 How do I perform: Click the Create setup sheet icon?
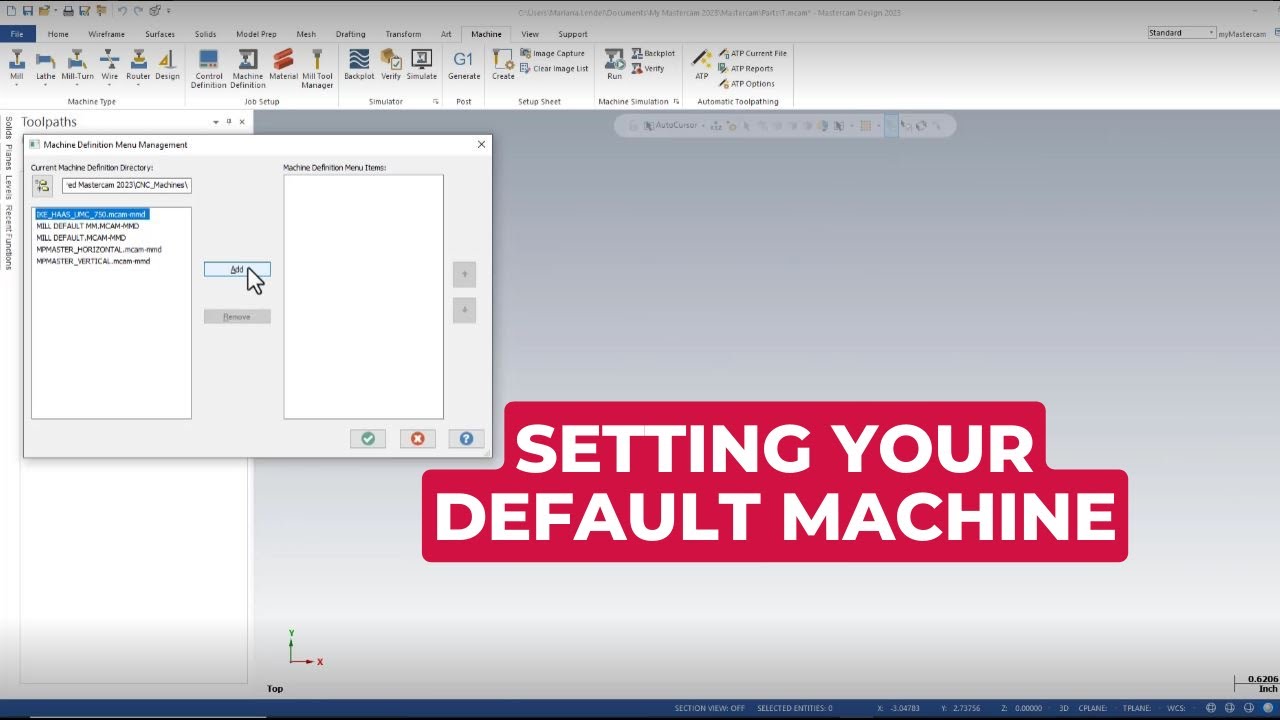pyautogui.click(x=503, y=64)
